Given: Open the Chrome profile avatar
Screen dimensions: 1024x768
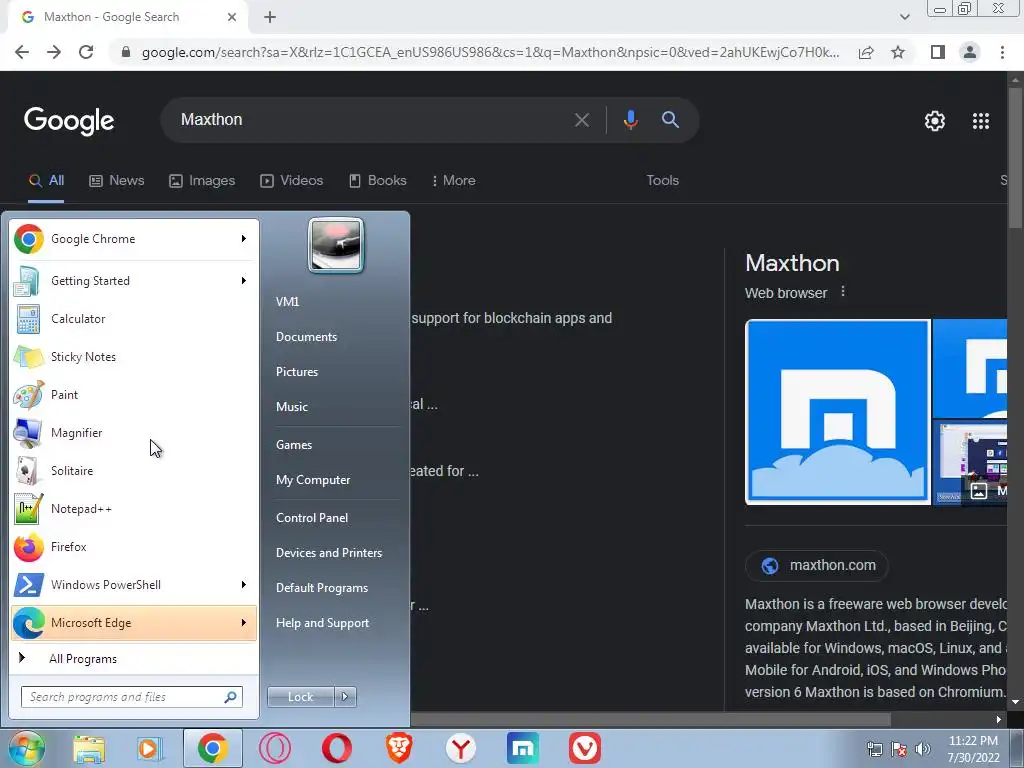Looking at the screenshot, I should click(x=970, y=52).
